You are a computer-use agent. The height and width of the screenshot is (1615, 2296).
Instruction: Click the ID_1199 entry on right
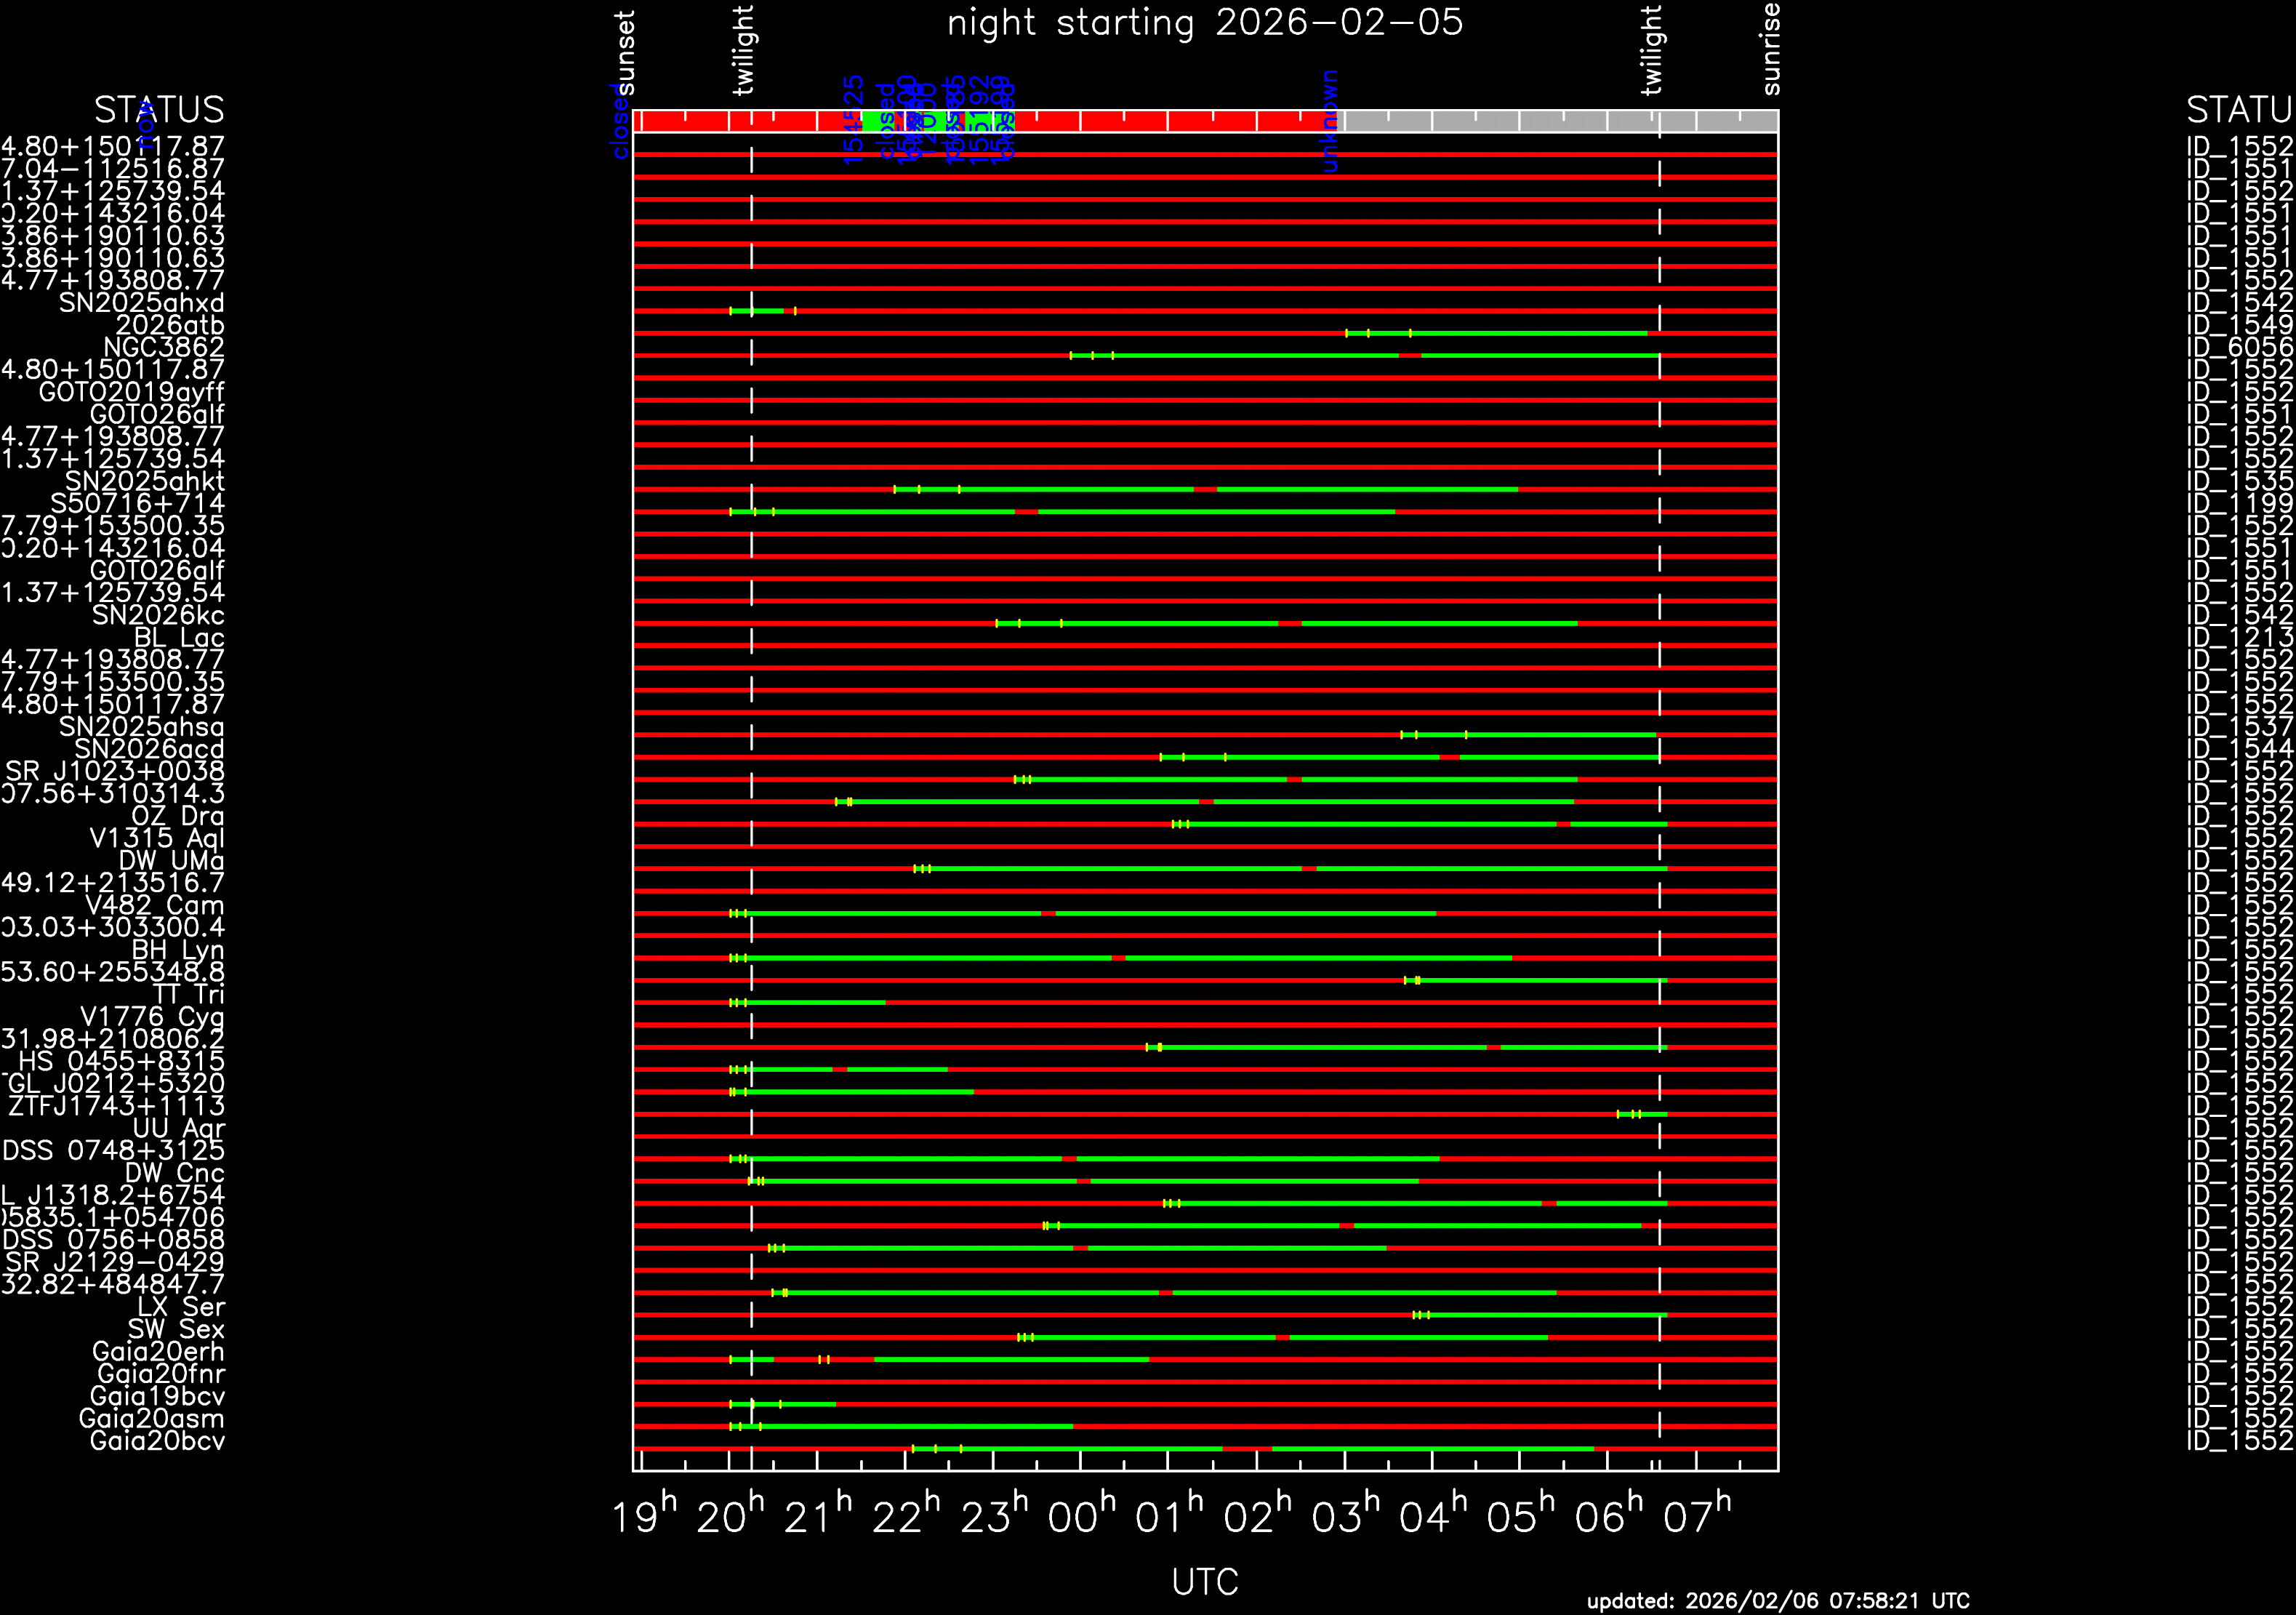[x=2239, y=503]
